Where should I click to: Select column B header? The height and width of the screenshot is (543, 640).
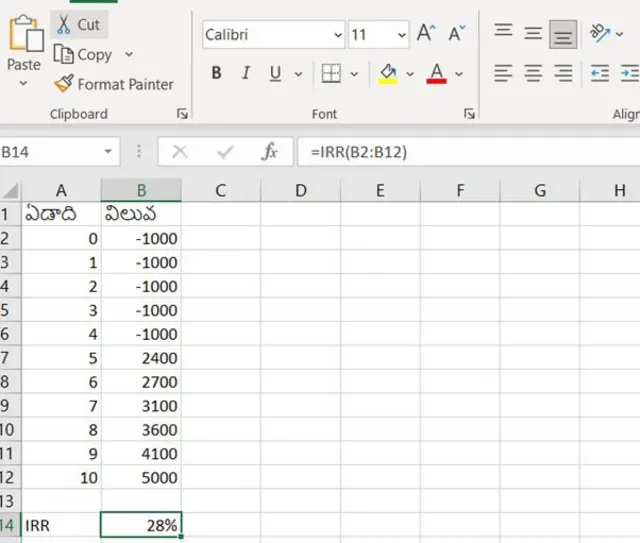pyautogui.click(x=141, y=190)
